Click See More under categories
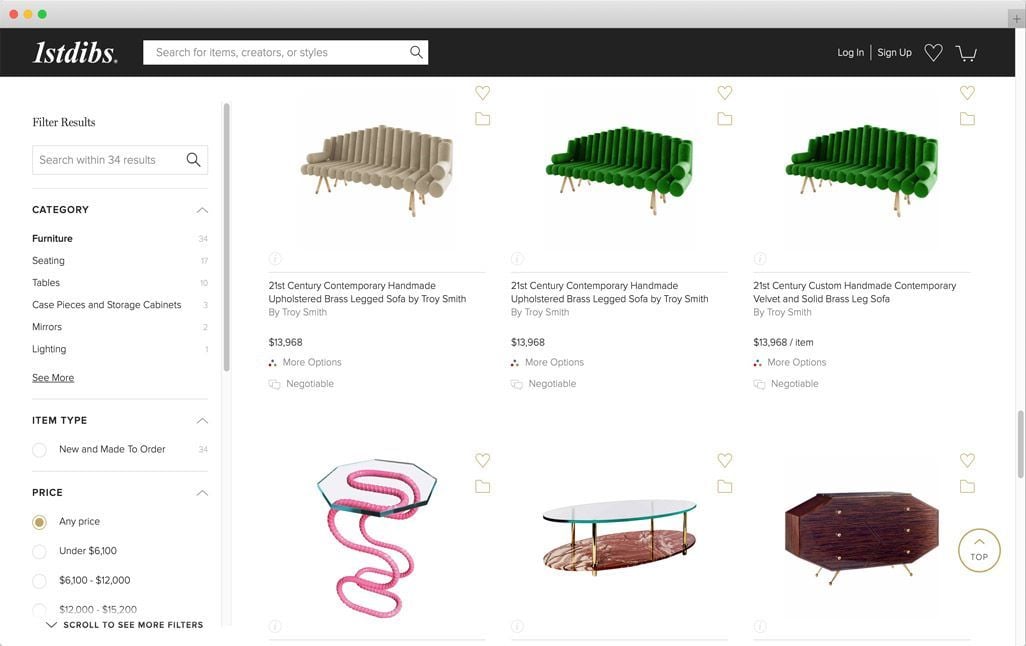Screen dimensions: 1026x646 (x=52, y=377)
